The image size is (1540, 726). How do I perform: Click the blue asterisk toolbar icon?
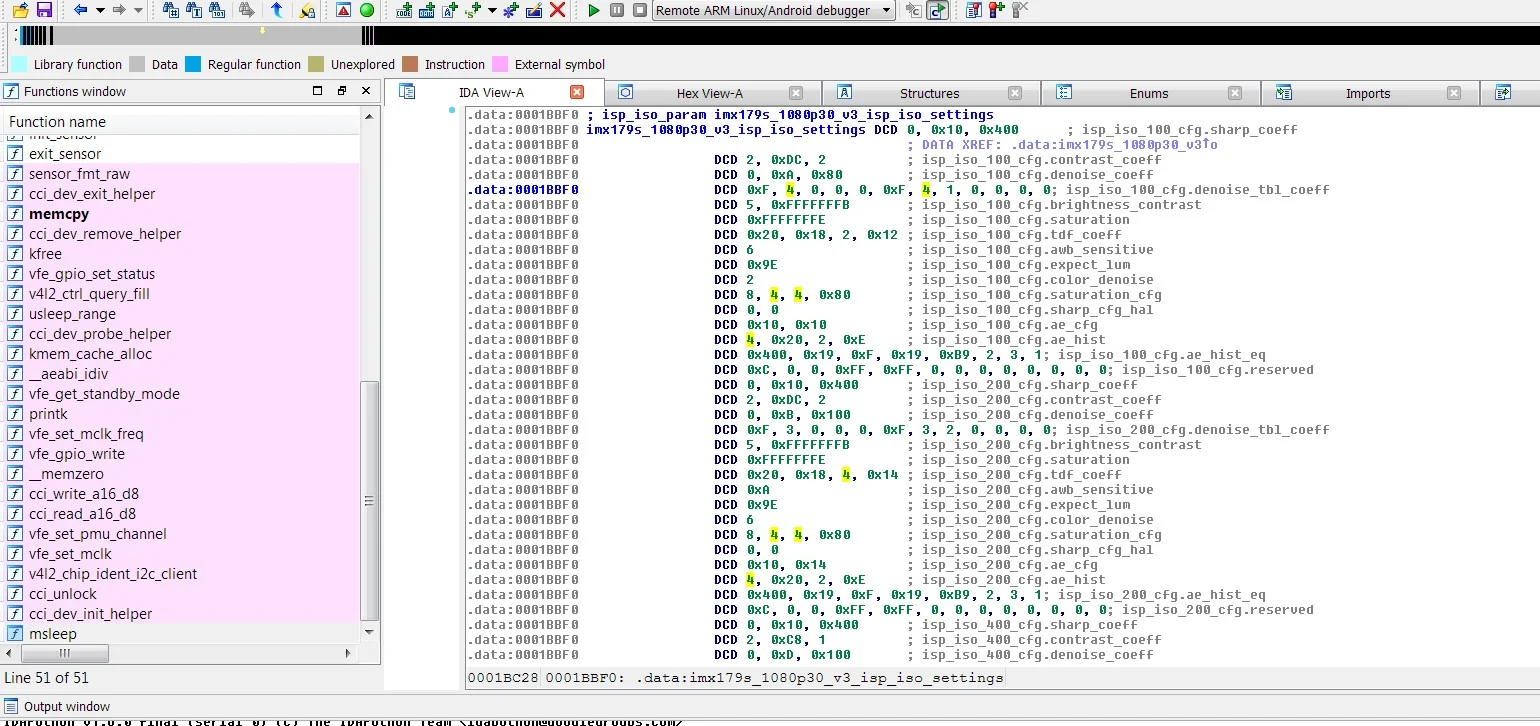pos(511,10)
